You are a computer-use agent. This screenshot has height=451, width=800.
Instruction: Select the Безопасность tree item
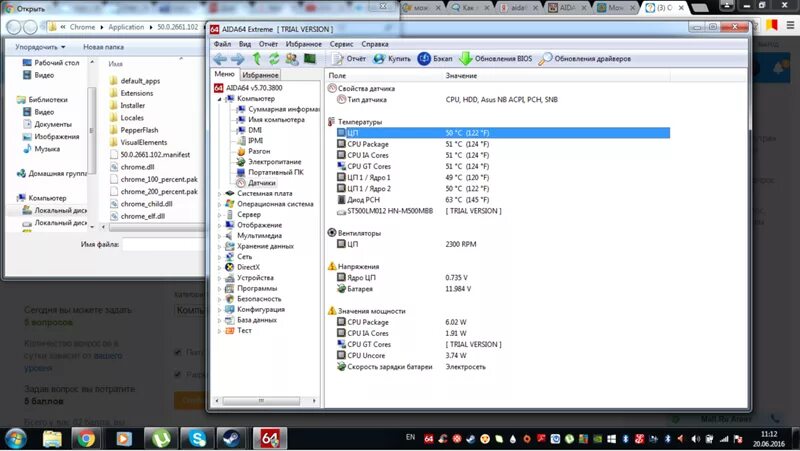coord(254,299)
